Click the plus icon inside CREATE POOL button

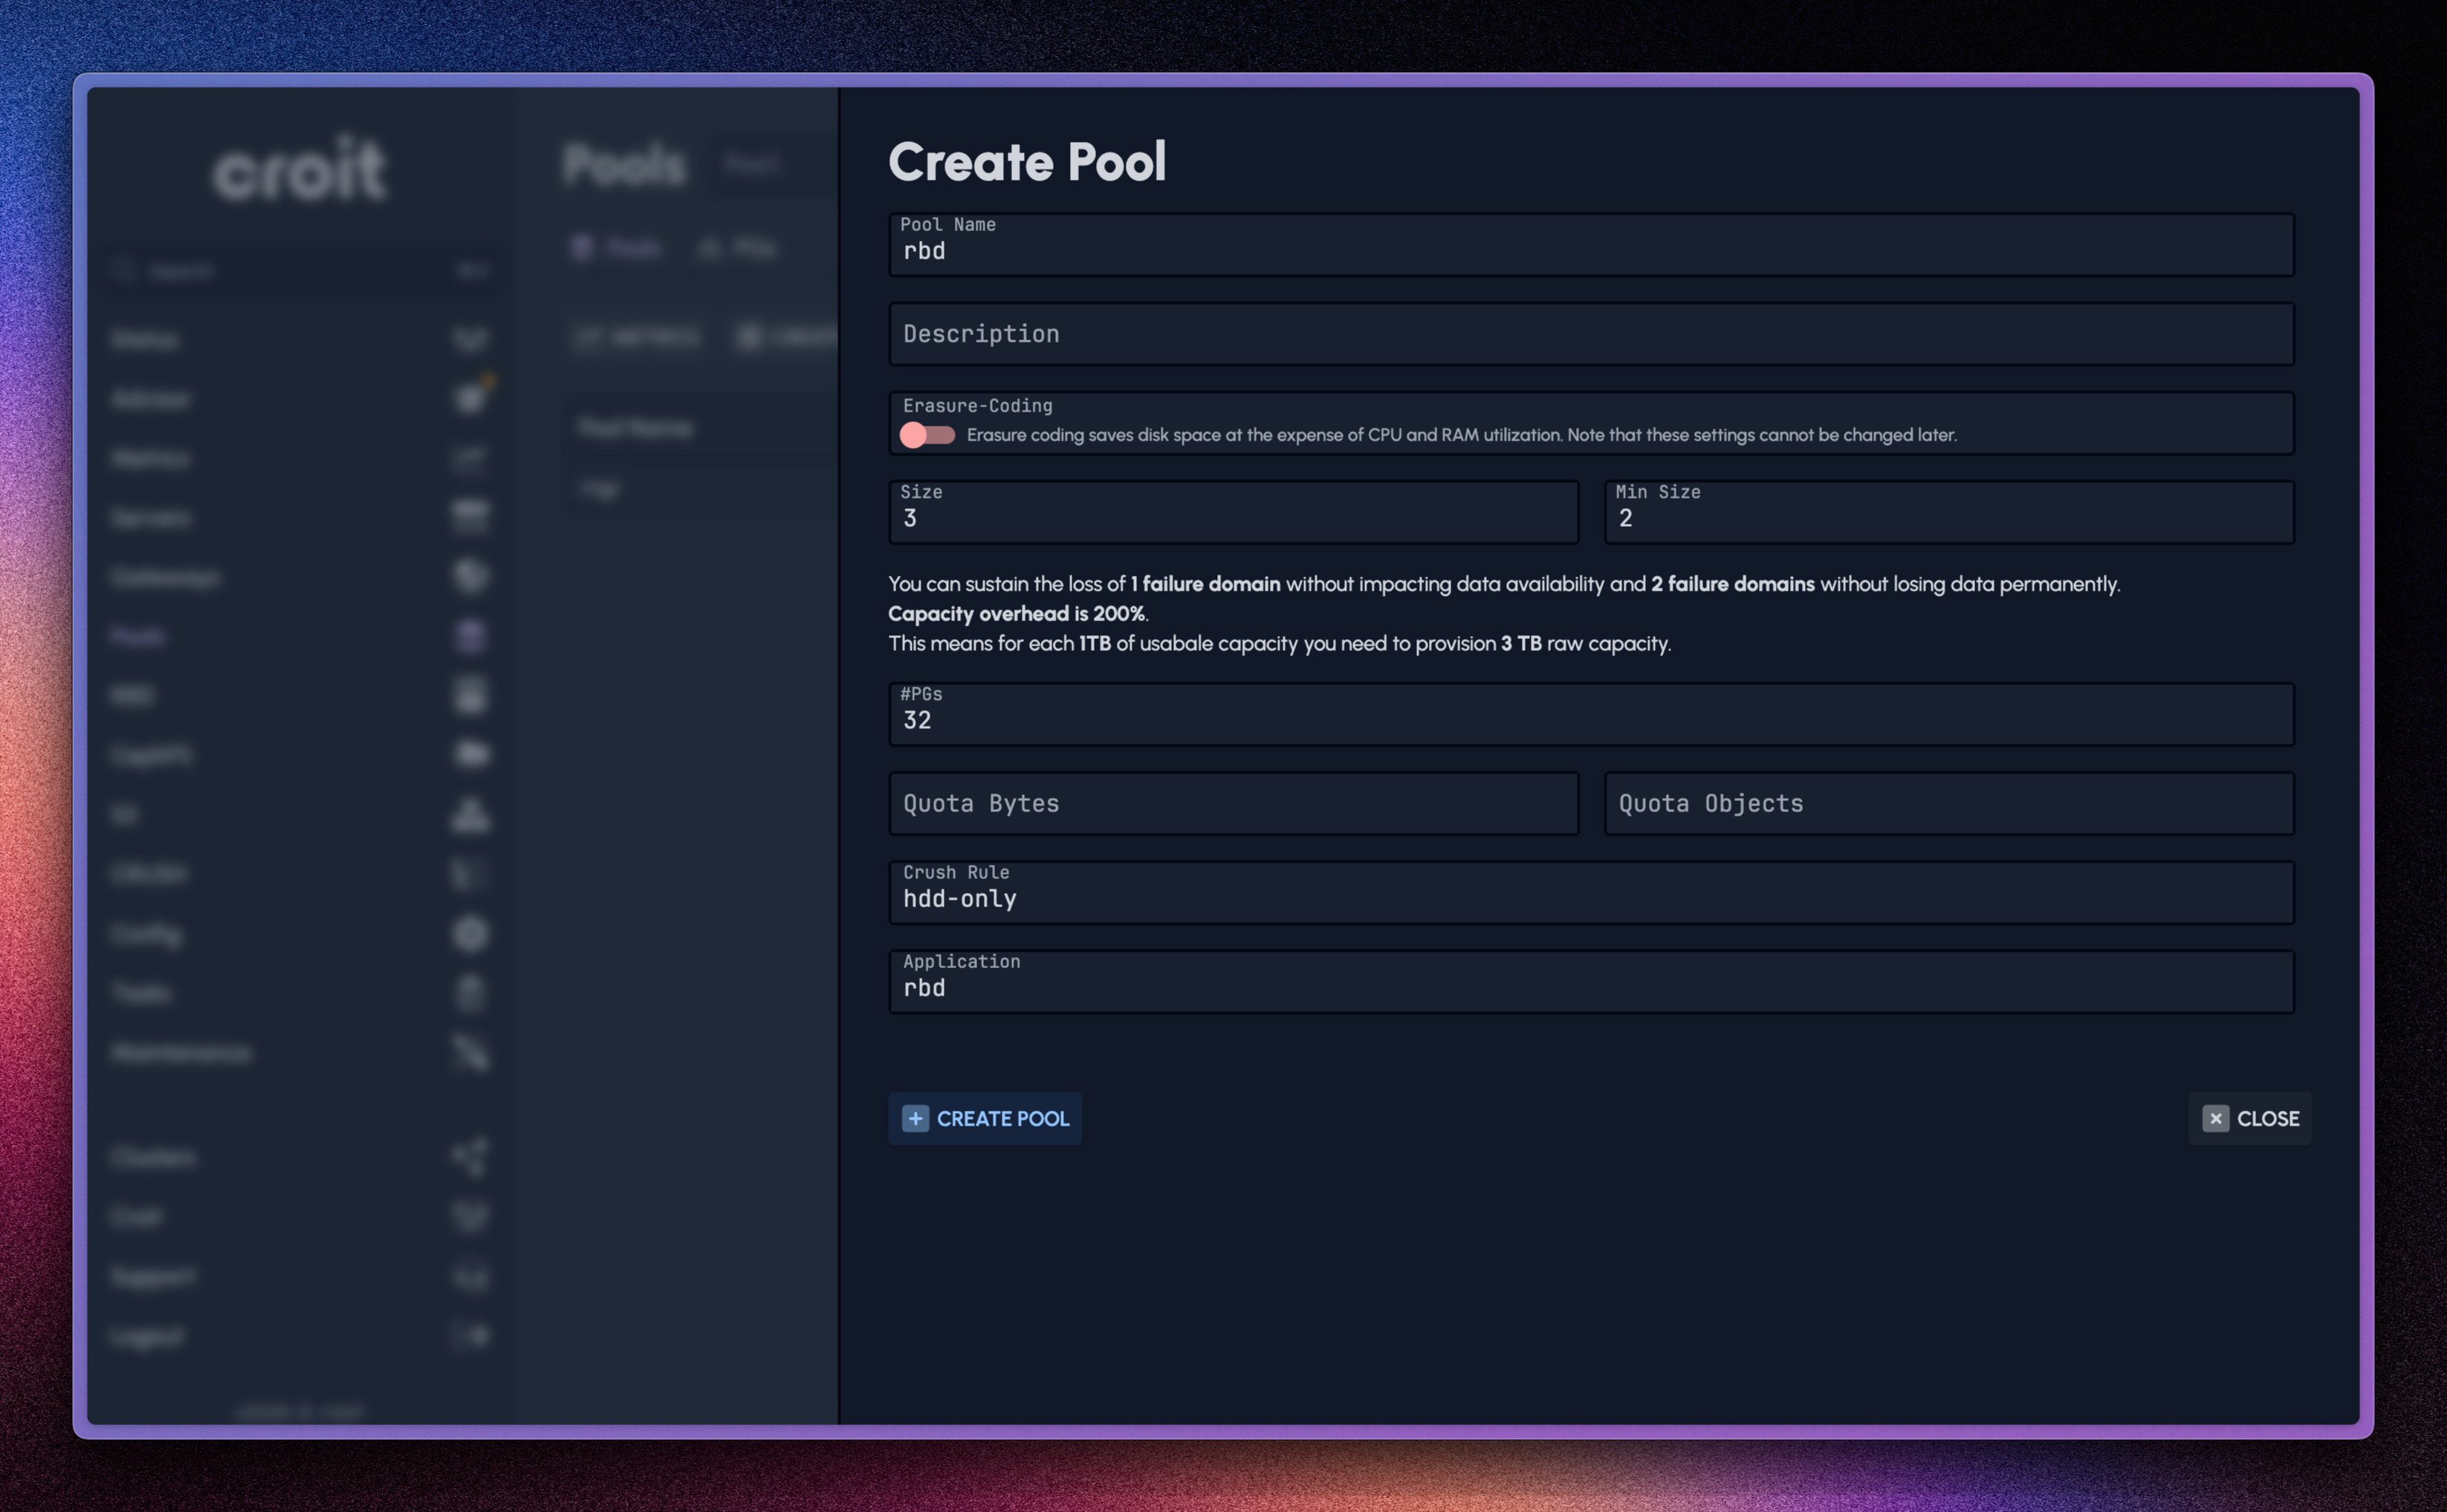pos(916,1118)
